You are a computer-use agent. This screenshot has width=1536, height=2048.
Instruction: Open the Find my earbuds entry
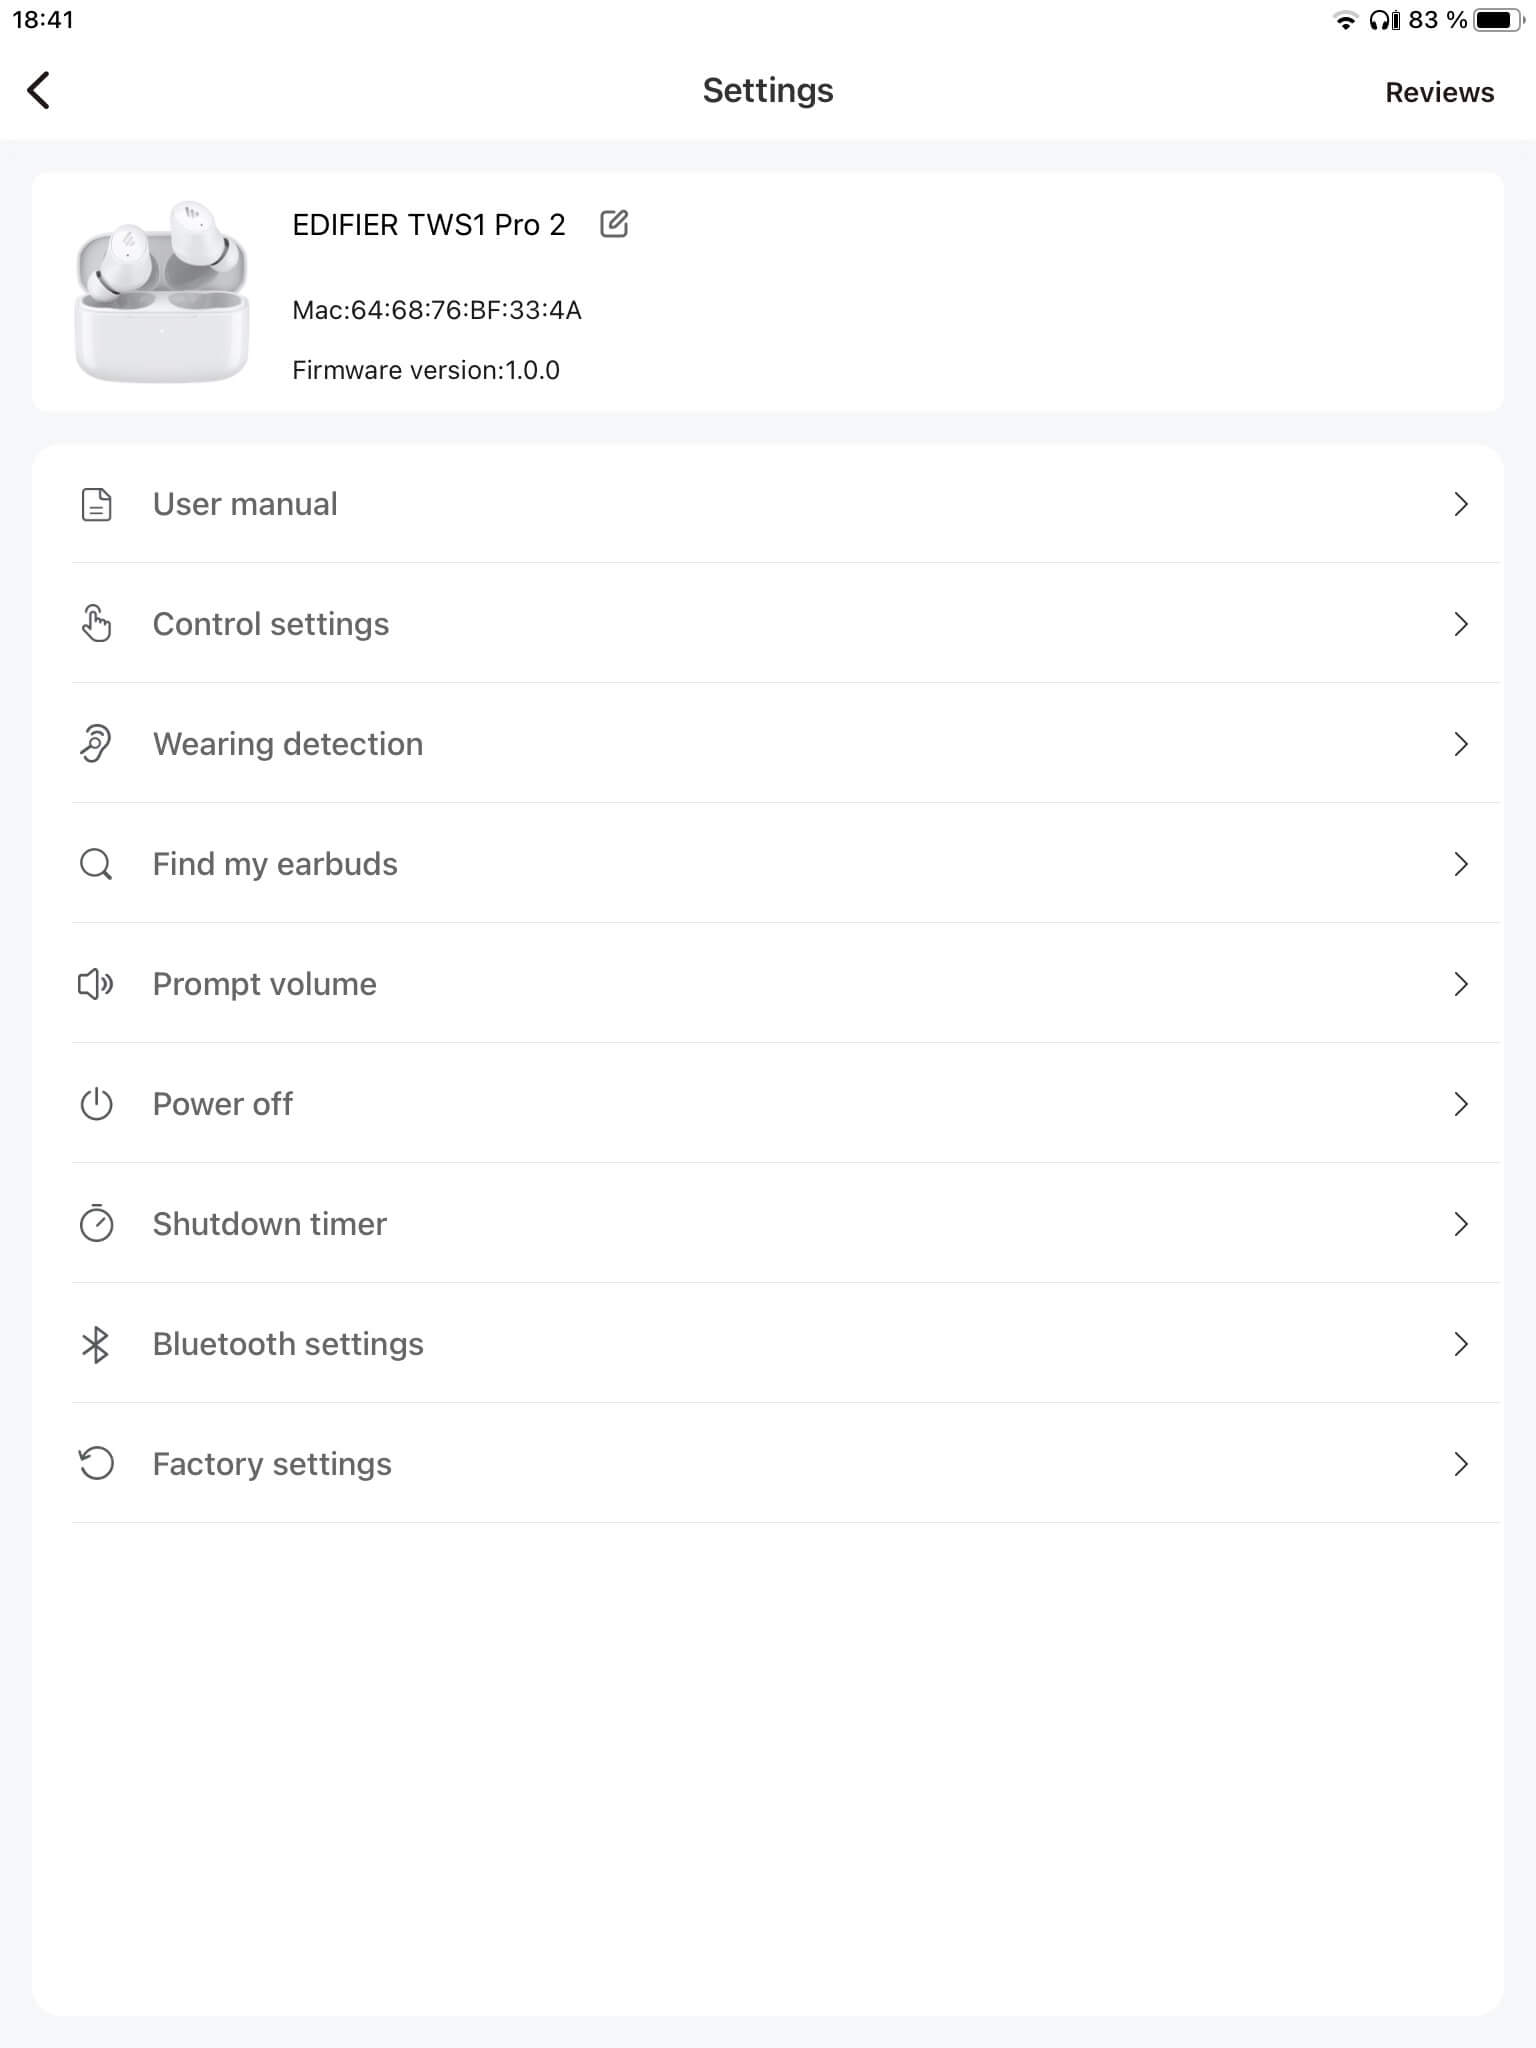tap(275, 864)
